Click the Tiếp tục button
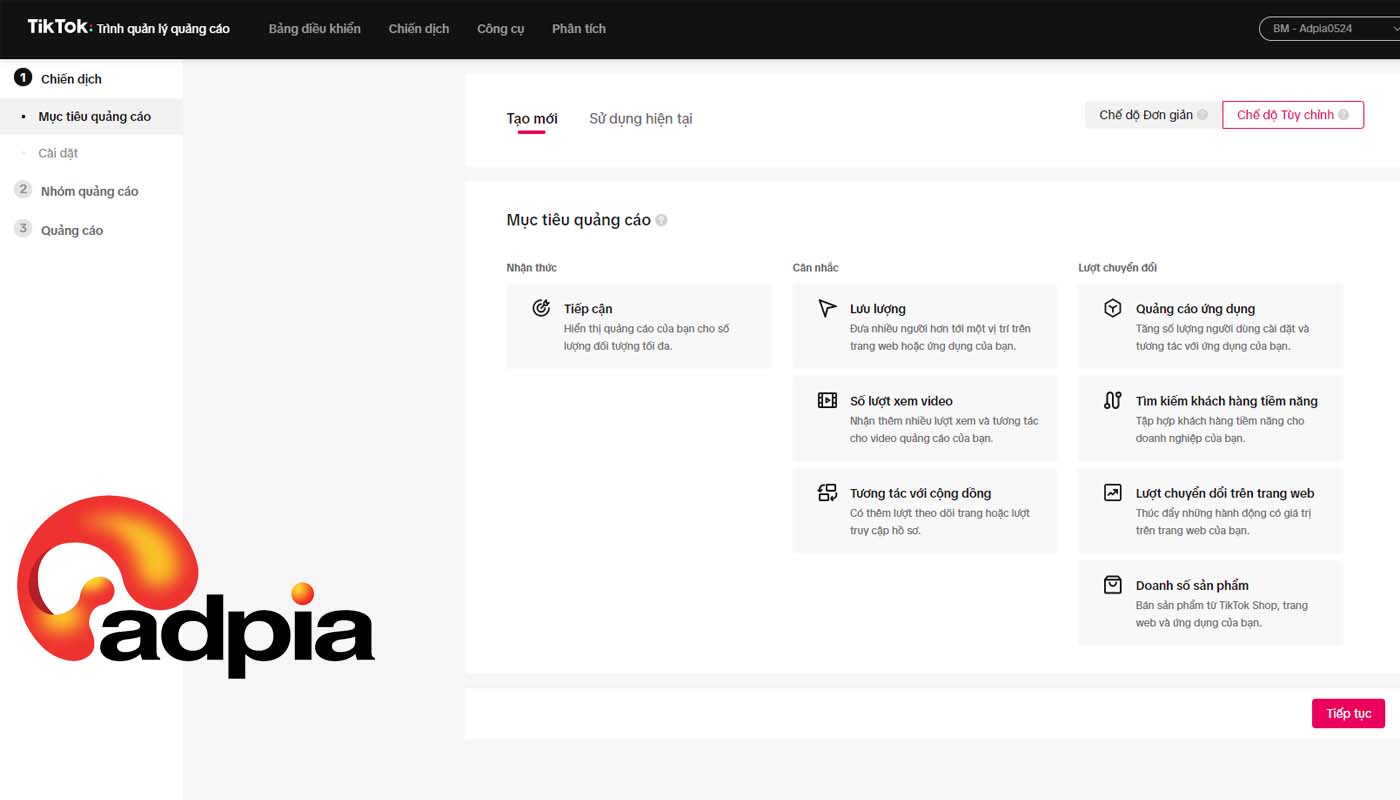 [1348, 713]
